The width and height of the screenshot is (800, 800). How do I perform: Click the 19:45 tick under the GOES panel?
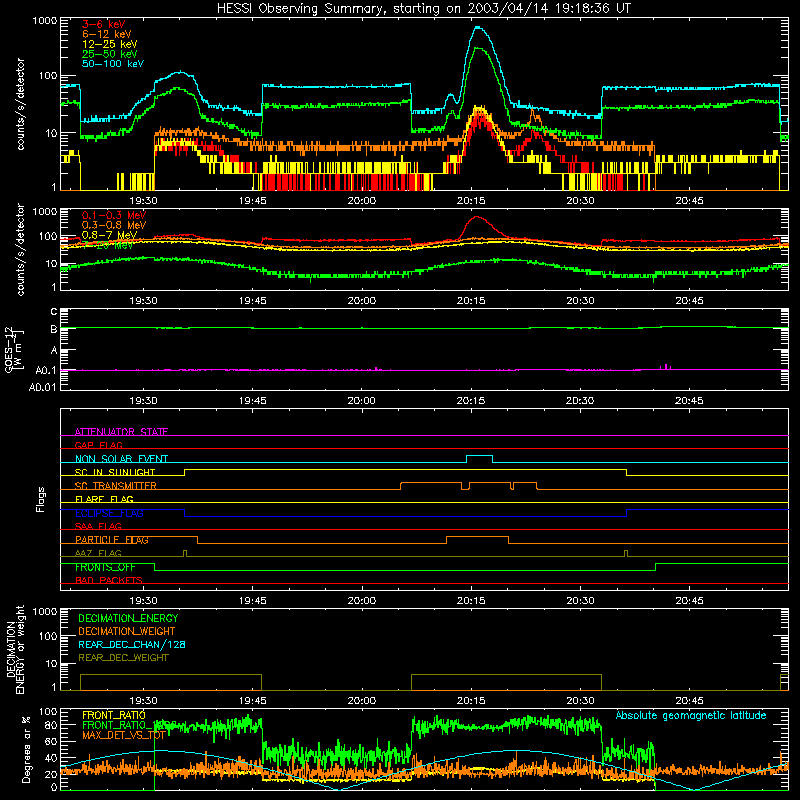(x=253, y=400)
